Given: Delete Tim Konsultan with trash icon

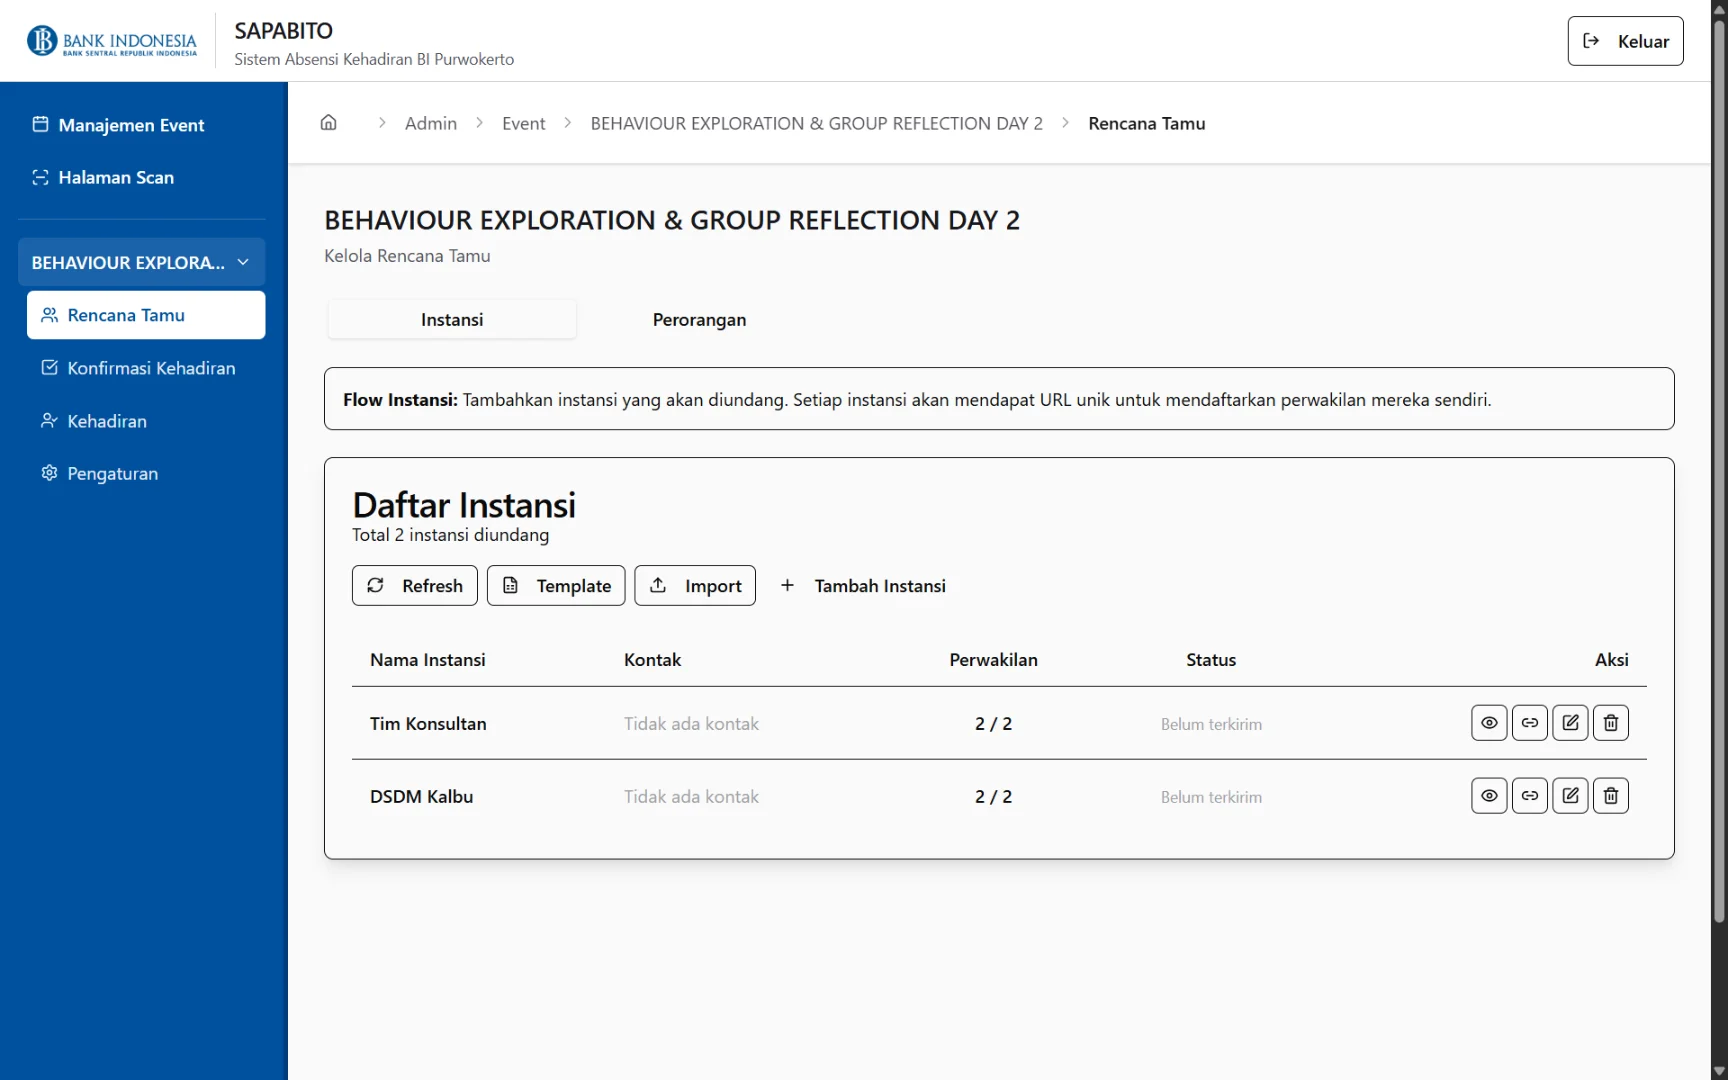Looking at the screenshot, I should coord(1611,723).
